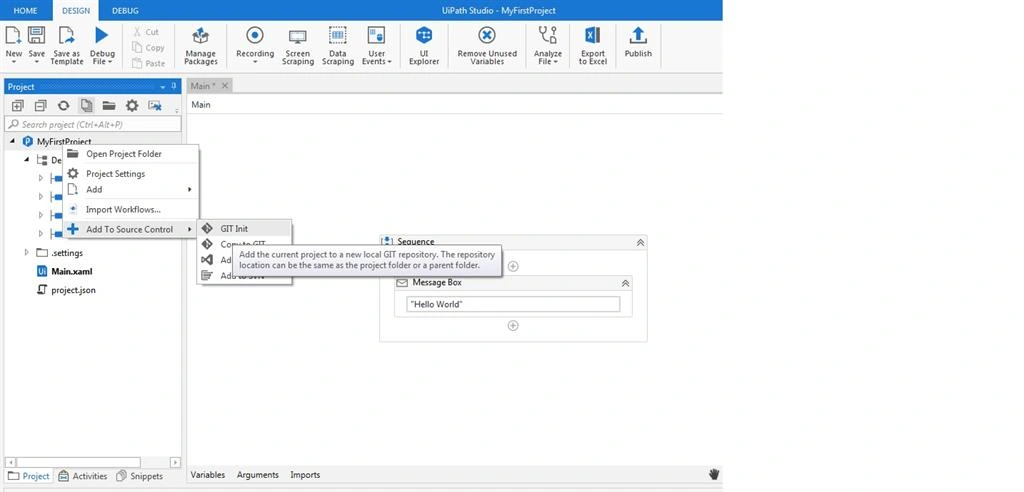Expand all nodes in Project panel
The width and height of the screenshot is (1024, 492).
click(18, 105)
